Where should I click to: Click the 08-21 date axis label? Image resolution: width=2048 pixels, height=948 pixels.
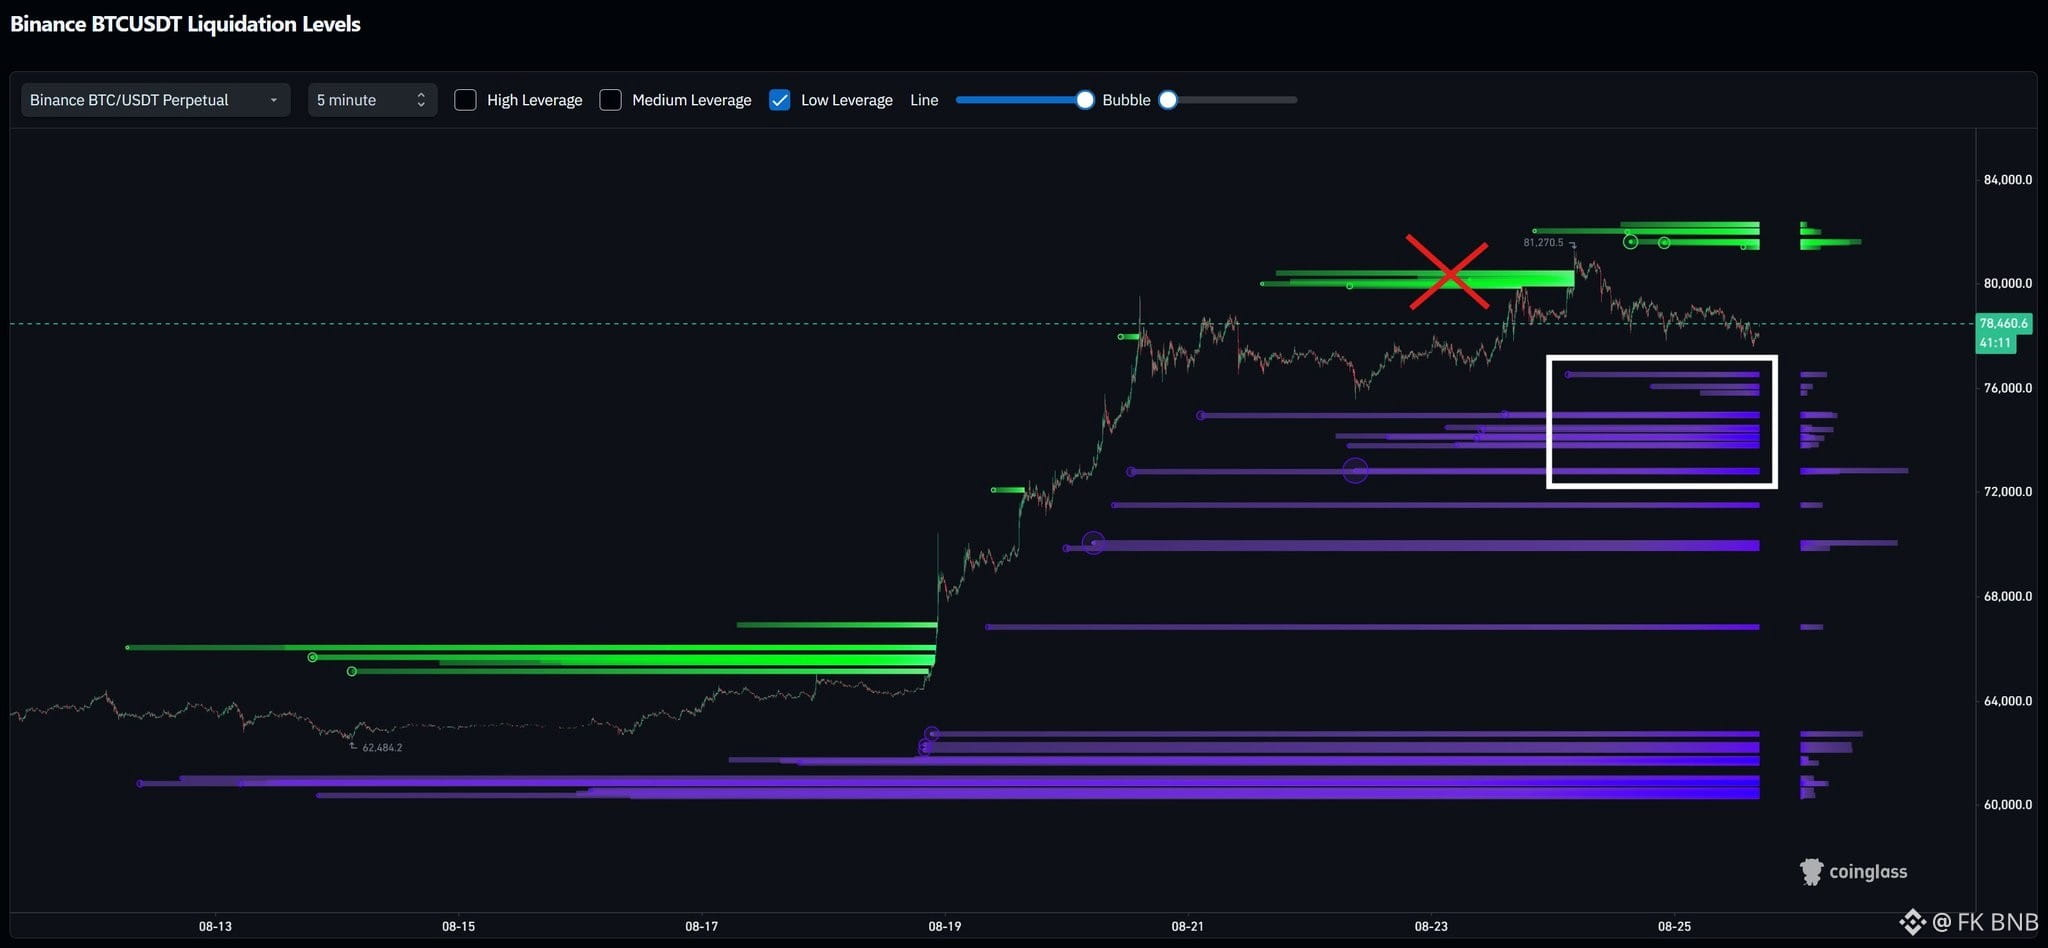coord(1187,926)
